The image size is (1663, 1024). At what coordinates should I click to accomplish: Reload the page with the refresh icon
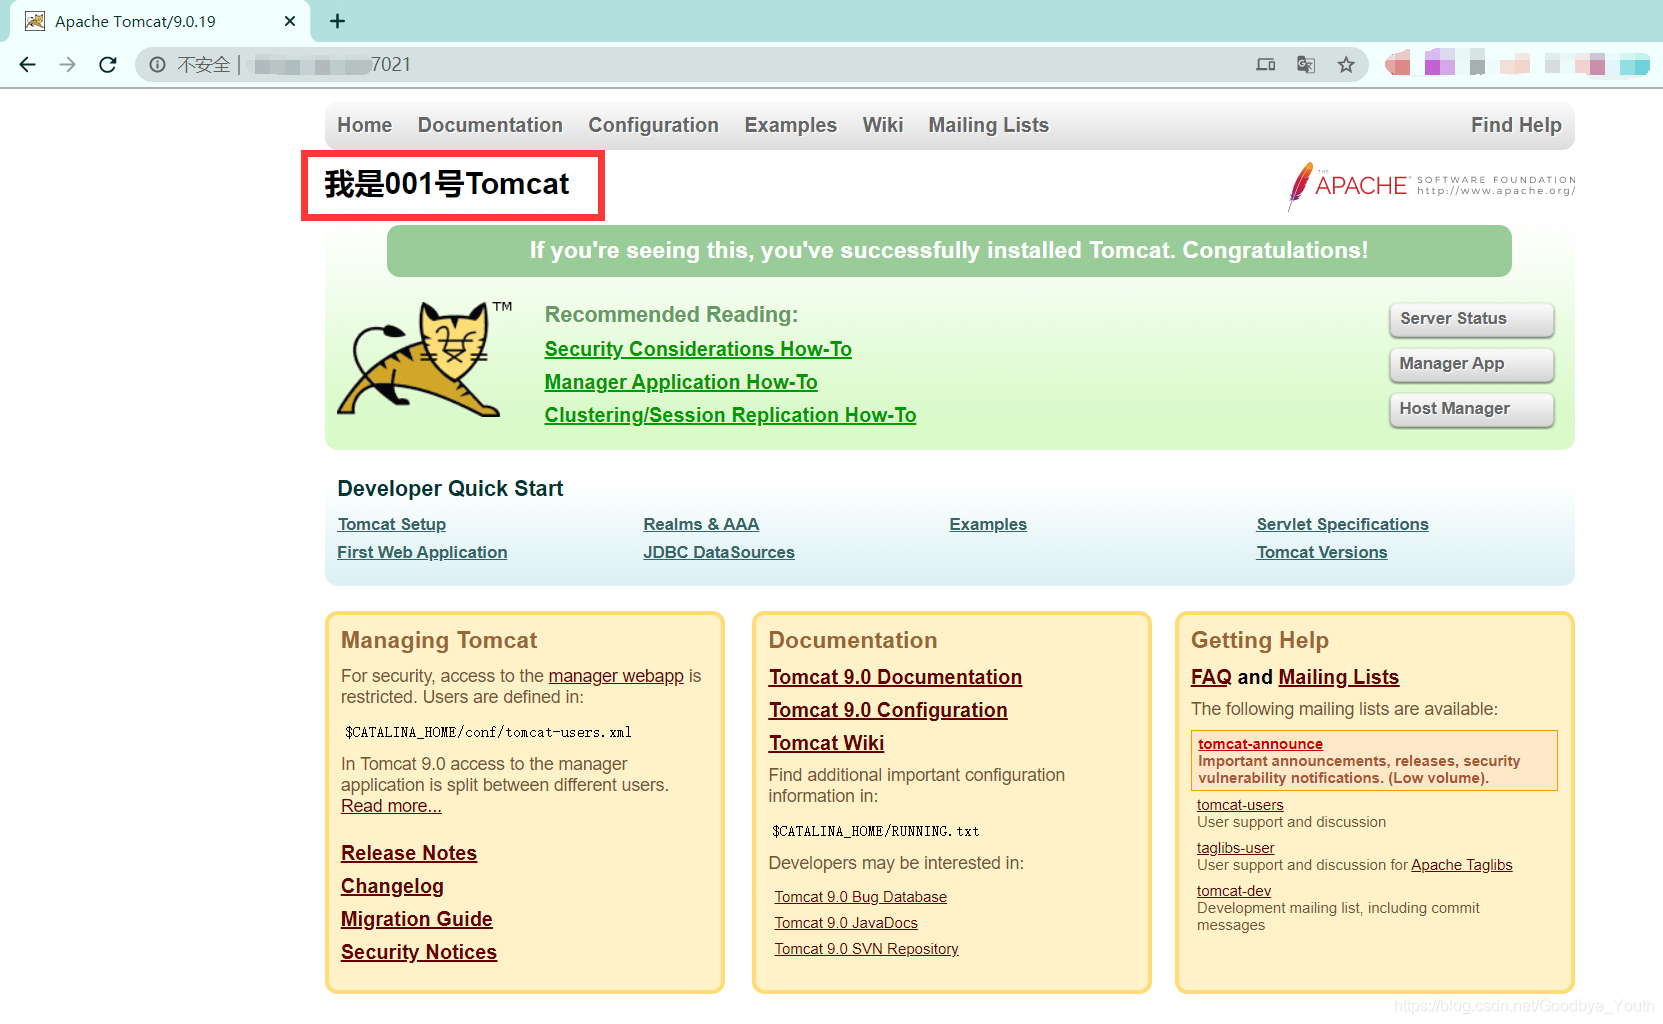coord(108,65)
